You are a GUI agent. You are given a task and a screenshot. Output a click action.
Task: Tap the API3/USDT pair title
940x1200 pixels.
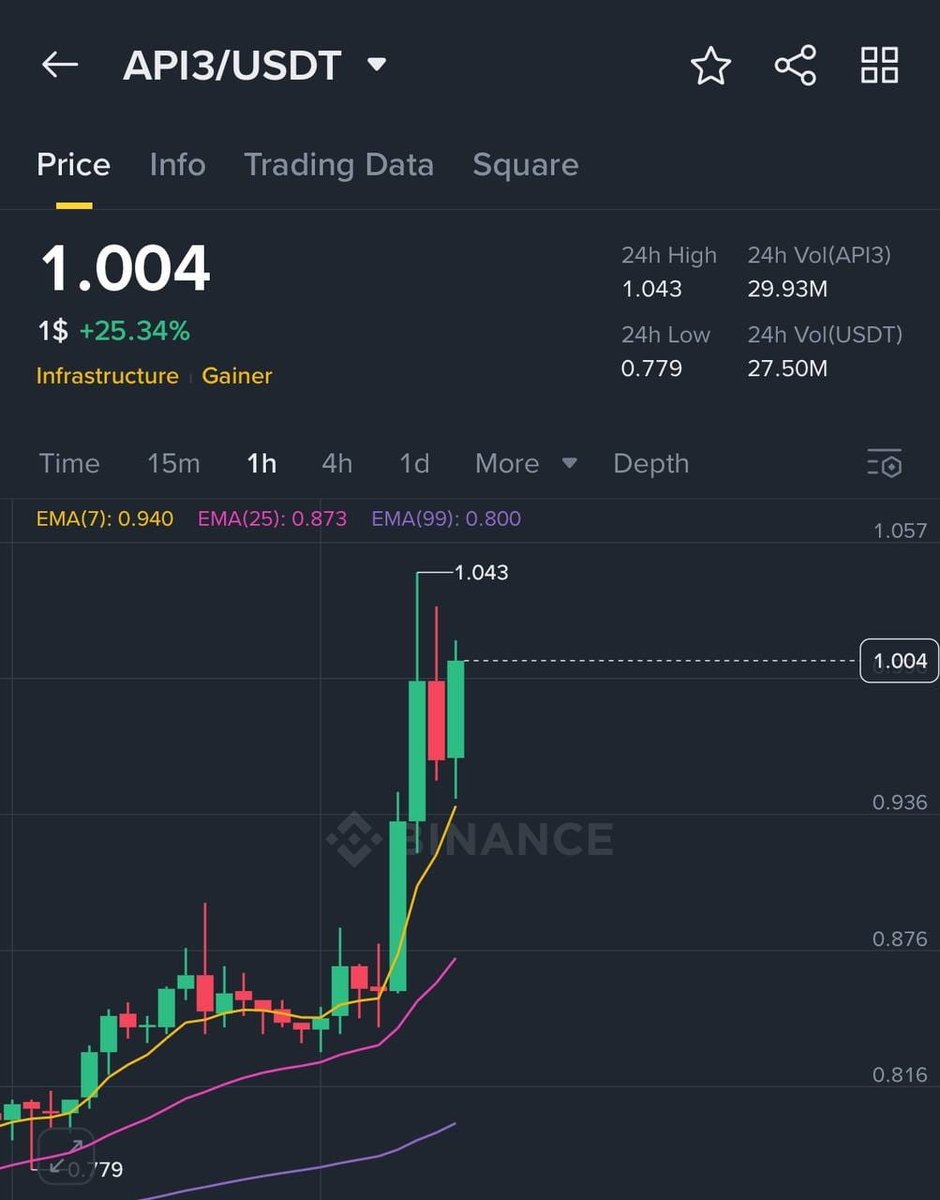click(232, 66)
